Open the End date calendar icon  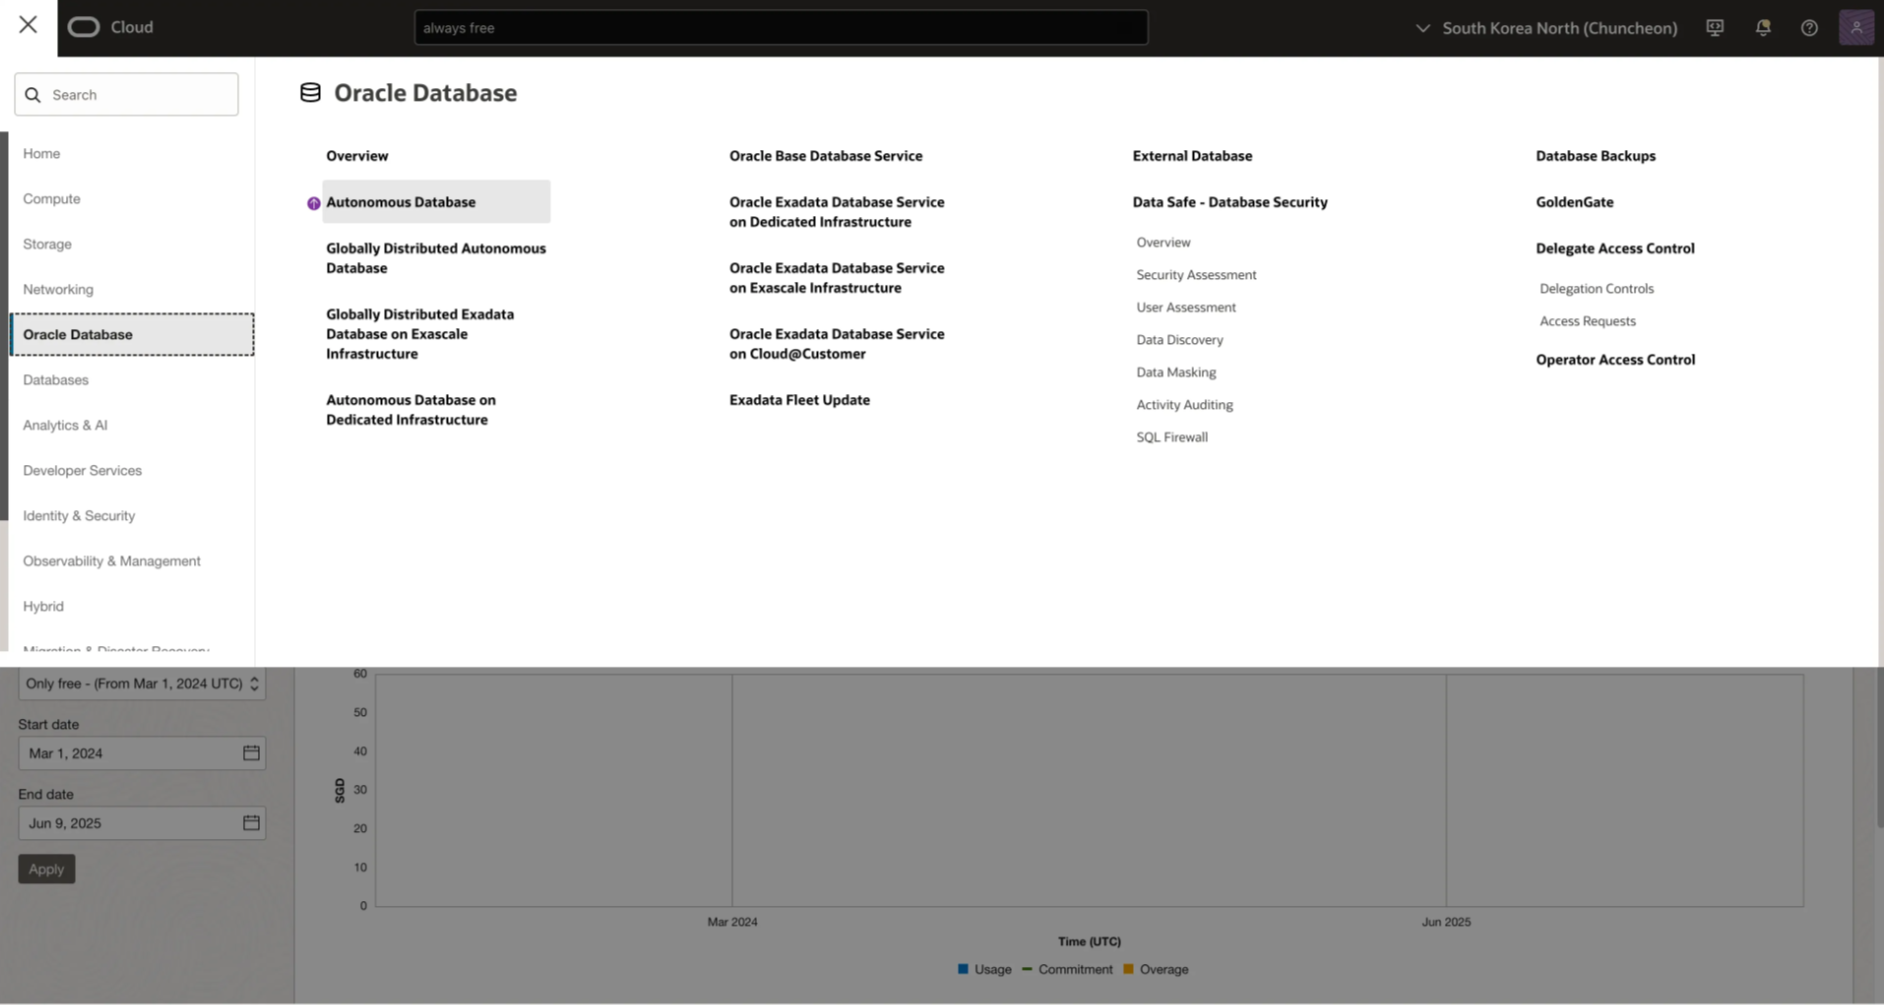pyautogui.click(x=251, y=823)
